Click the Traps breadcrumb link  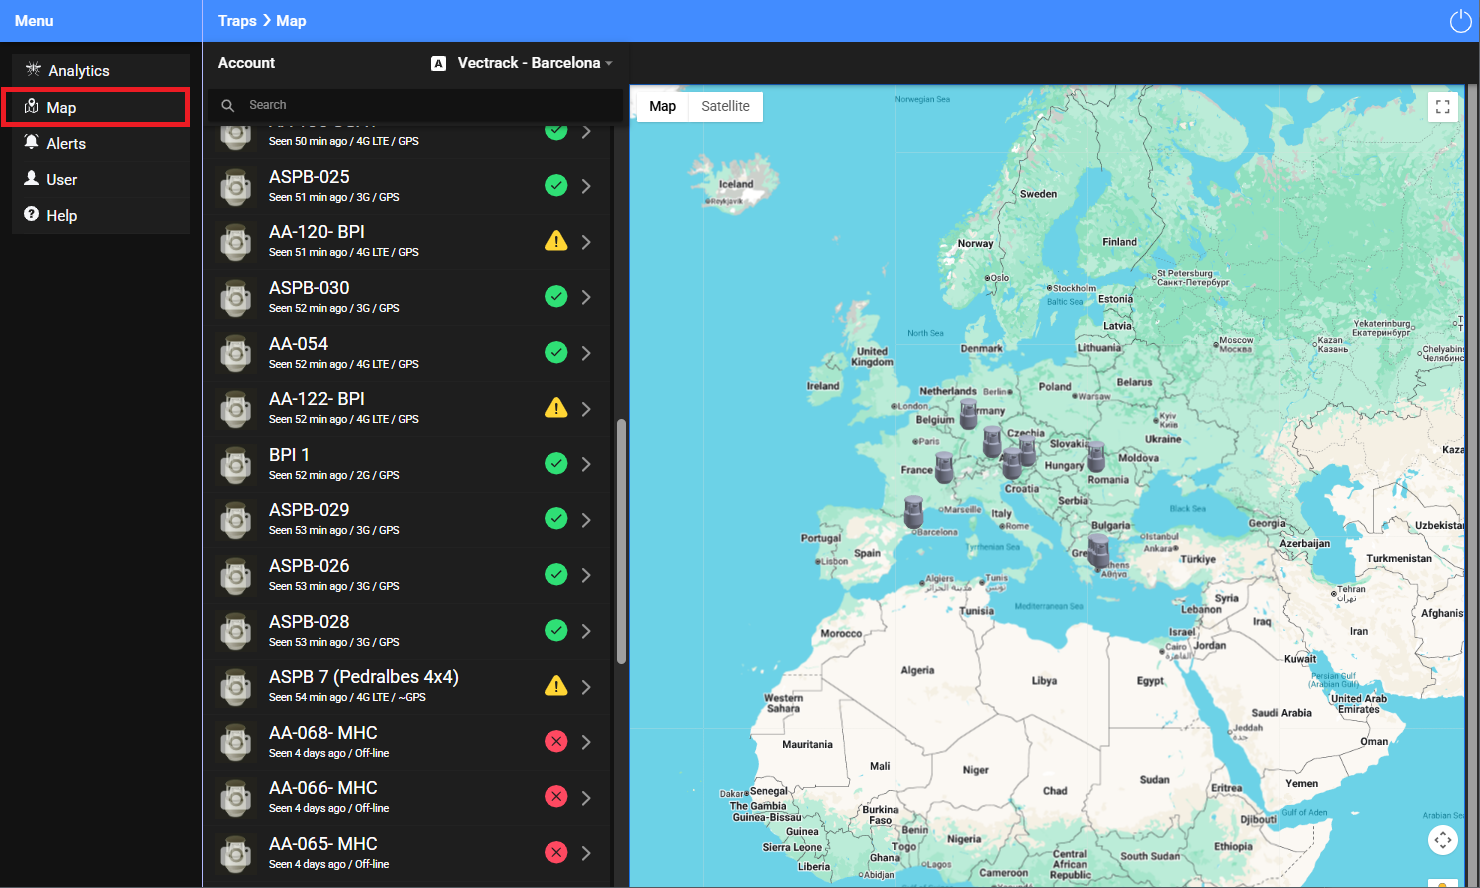coord(237,21)
